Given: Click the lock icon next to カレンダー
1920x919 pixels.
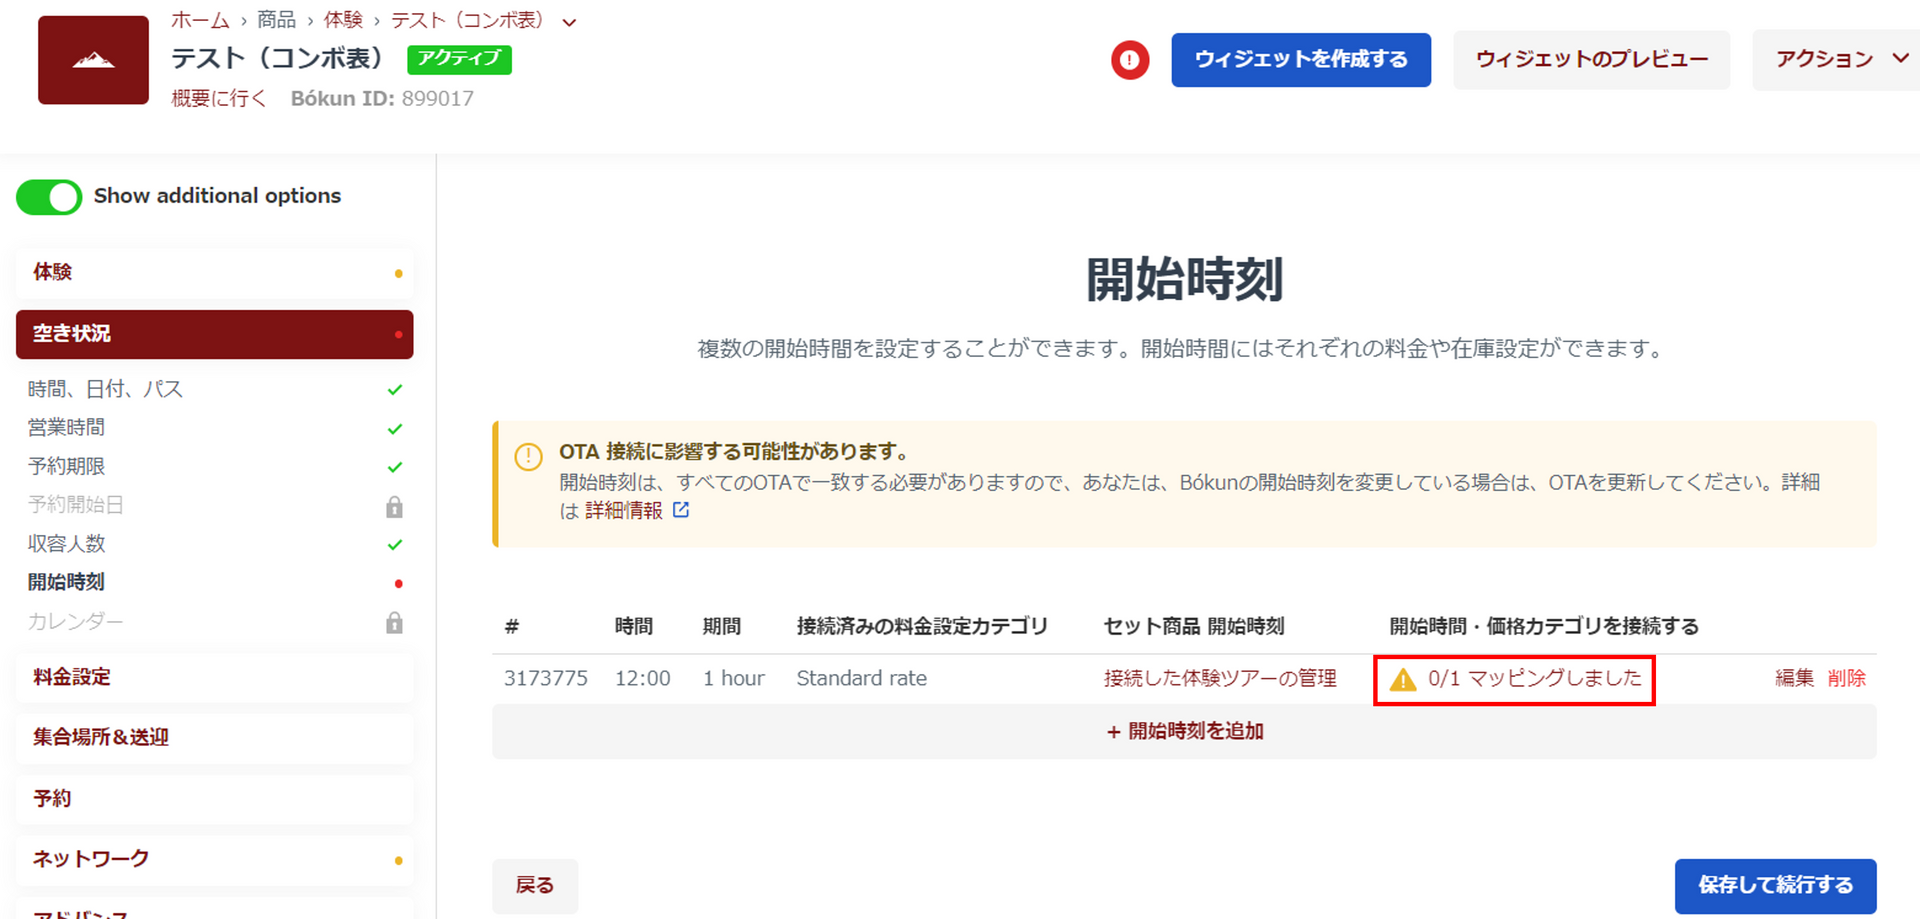Looking at the screenshot, I should pyautogui.click(x=394, y=623).
